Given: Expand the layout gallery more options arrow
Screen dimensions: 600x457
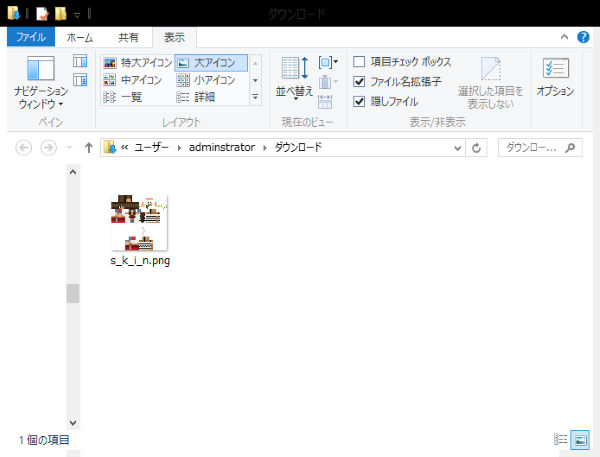Looking at the screenshot, I should [x=255, y=97].
